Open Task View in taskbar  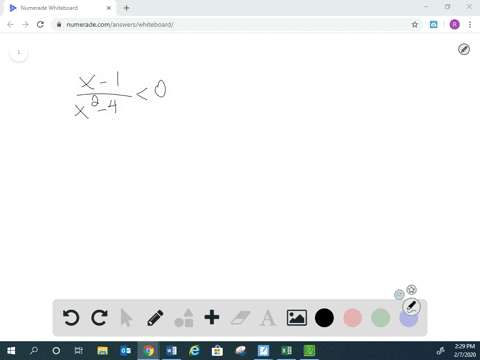(x=79, y=351)
